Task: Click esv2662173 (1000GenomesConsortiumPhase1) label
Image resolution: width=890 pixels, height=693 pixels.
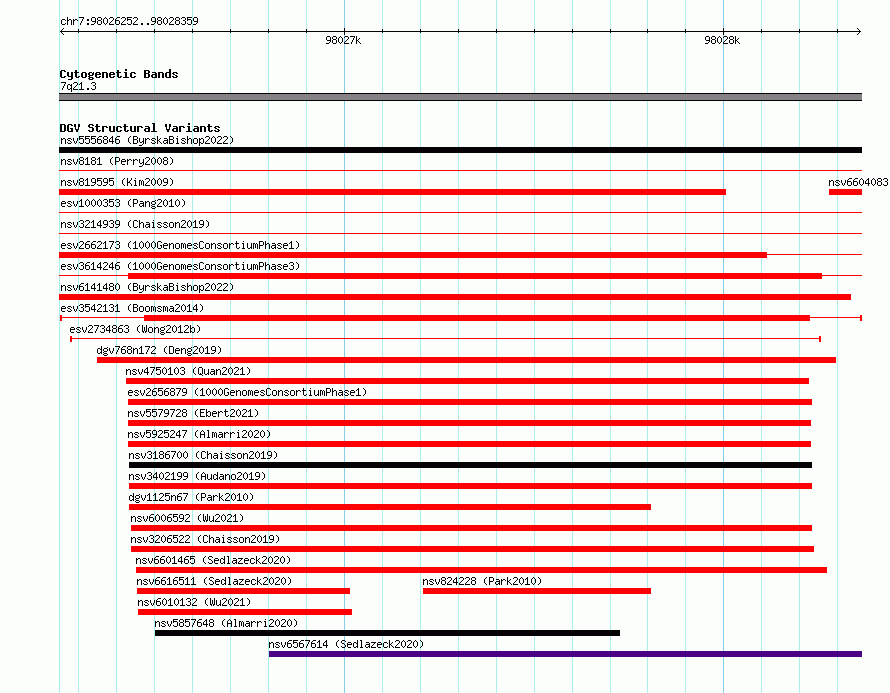Action: [x=180, y=245]
